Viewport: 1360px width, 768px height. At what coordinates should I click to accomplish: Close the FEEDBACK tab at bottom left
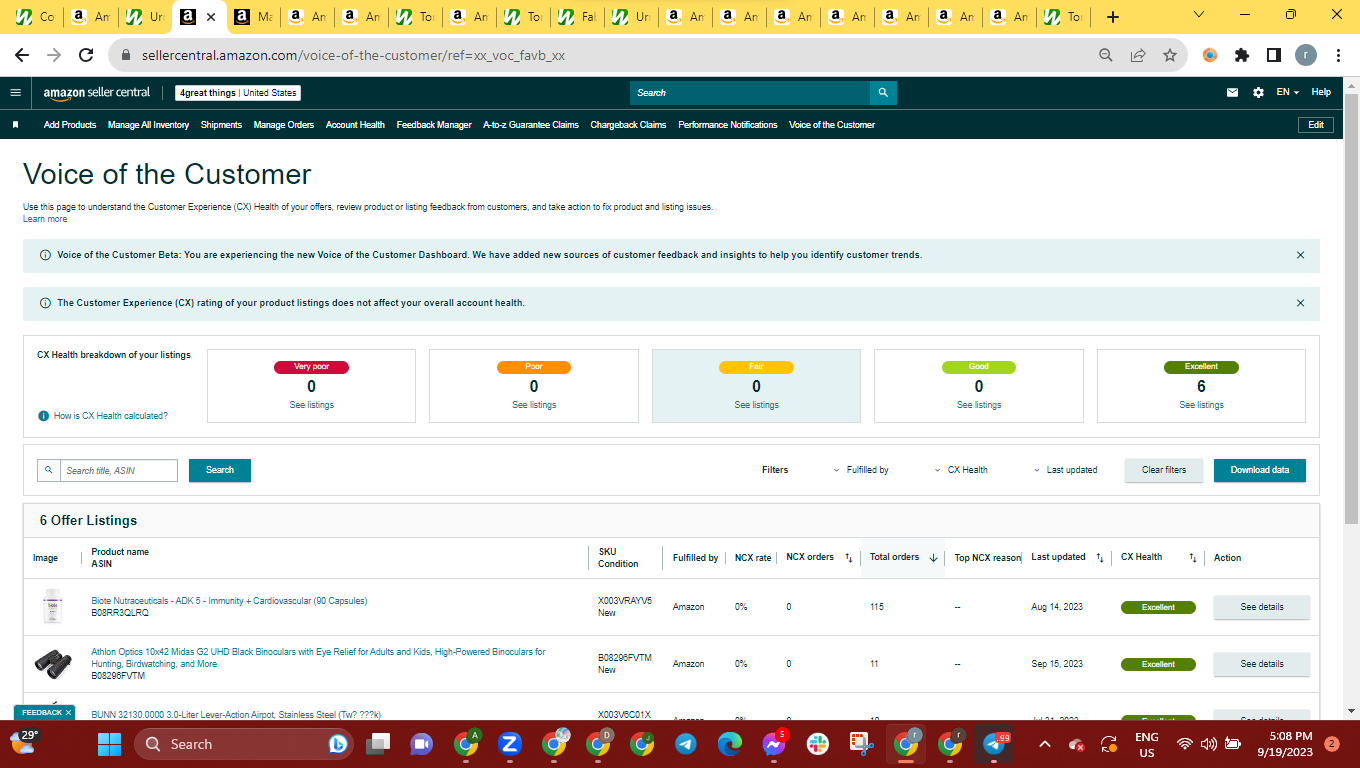(69, 713)
